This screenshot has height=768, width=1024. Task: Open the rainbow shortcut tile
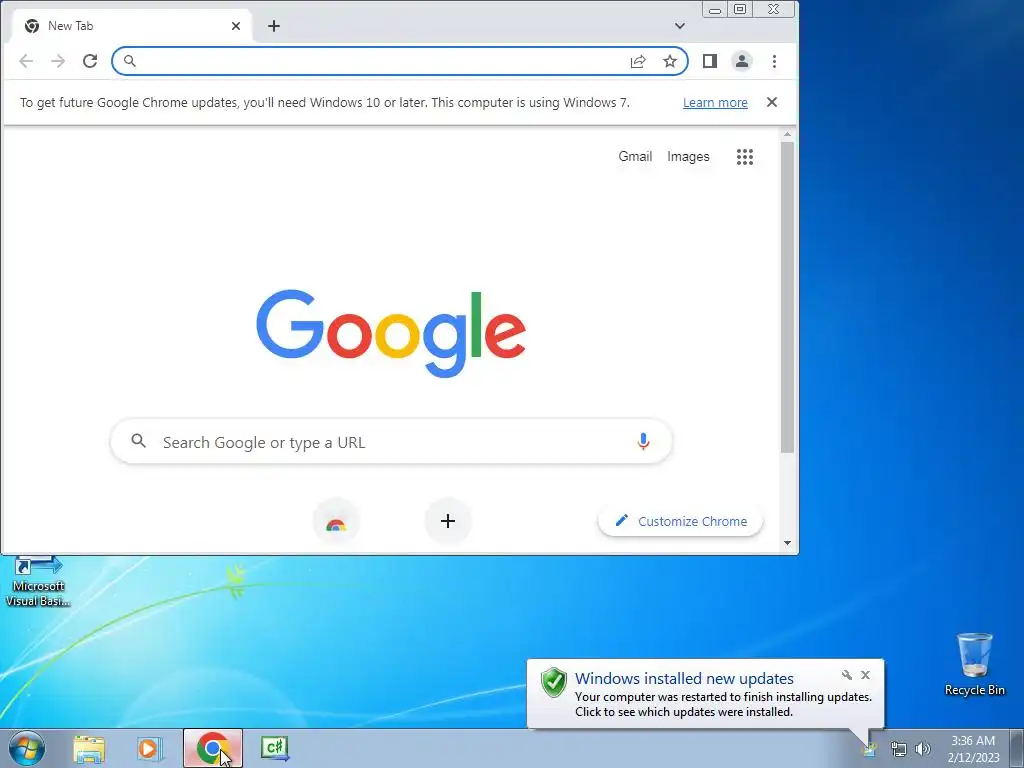(x=336, y=521)
